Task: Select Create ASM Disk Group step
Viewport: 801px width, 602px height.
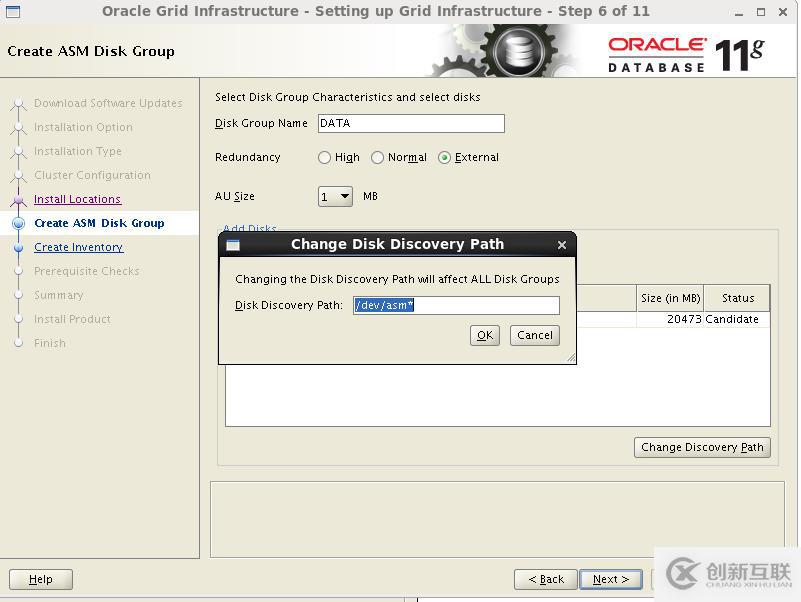Action: coord(99,223)
